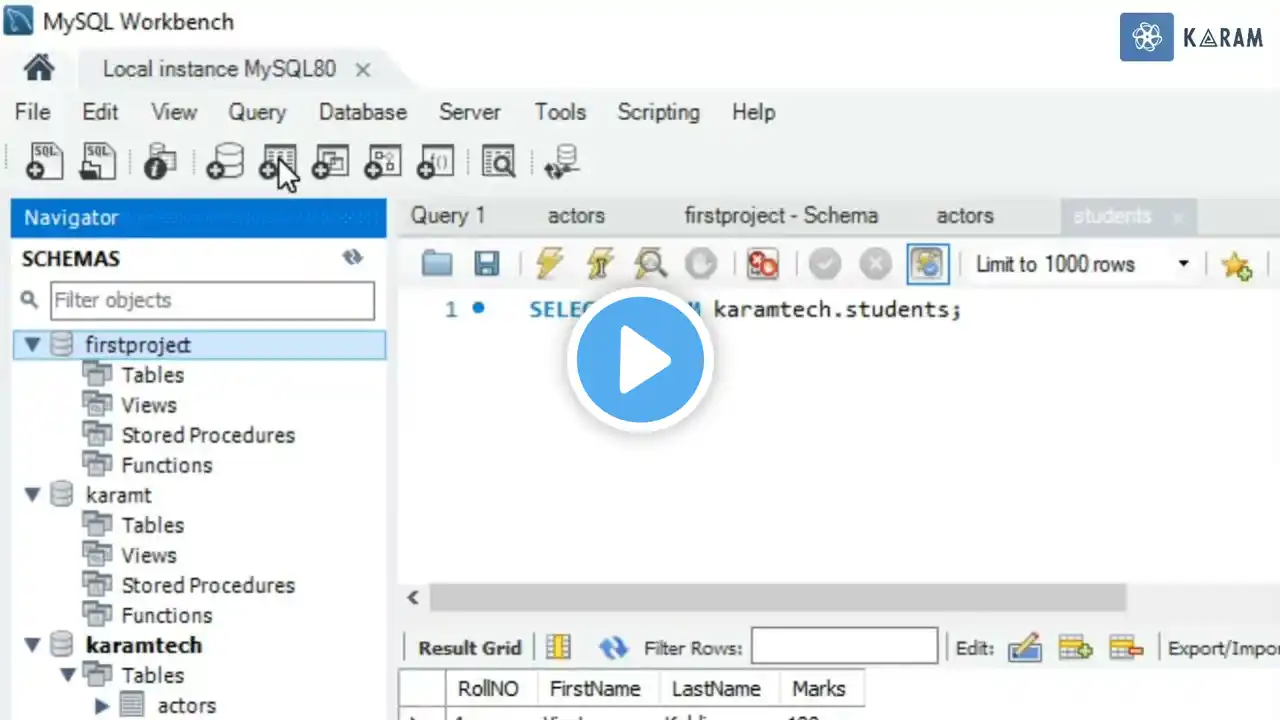Open the schema inspector
Viewport: 1280px width, 720px height.
[x=160, y=161]
